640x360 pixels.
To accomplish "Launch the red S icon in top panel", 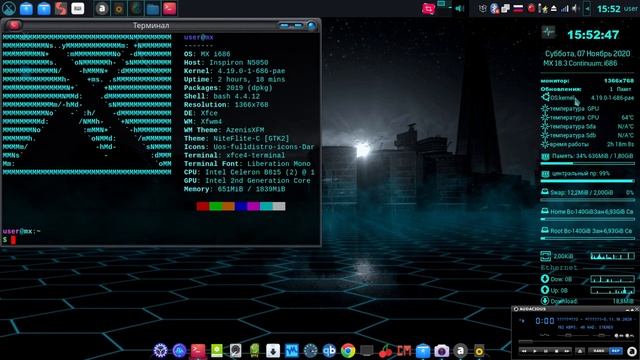I will click(60, 8).
